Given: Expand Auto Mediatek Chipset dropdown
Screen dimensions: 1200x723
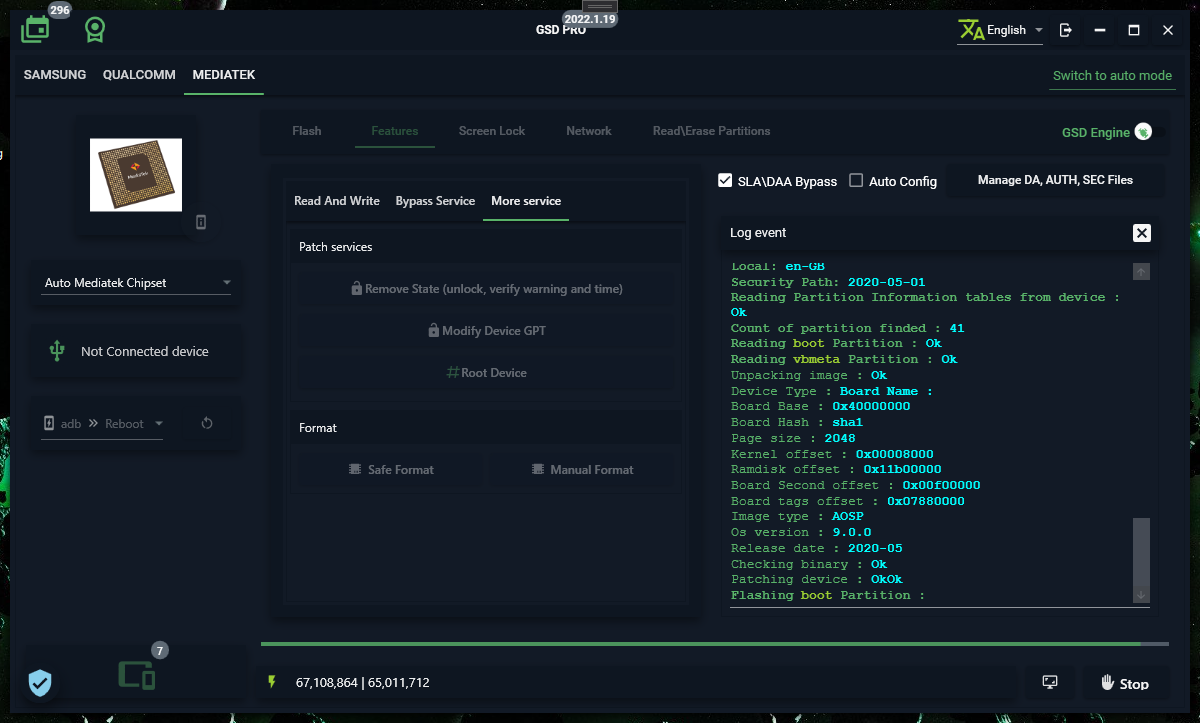Looking at the screenshot, I should pyautogui.click(x=136, y=283).
